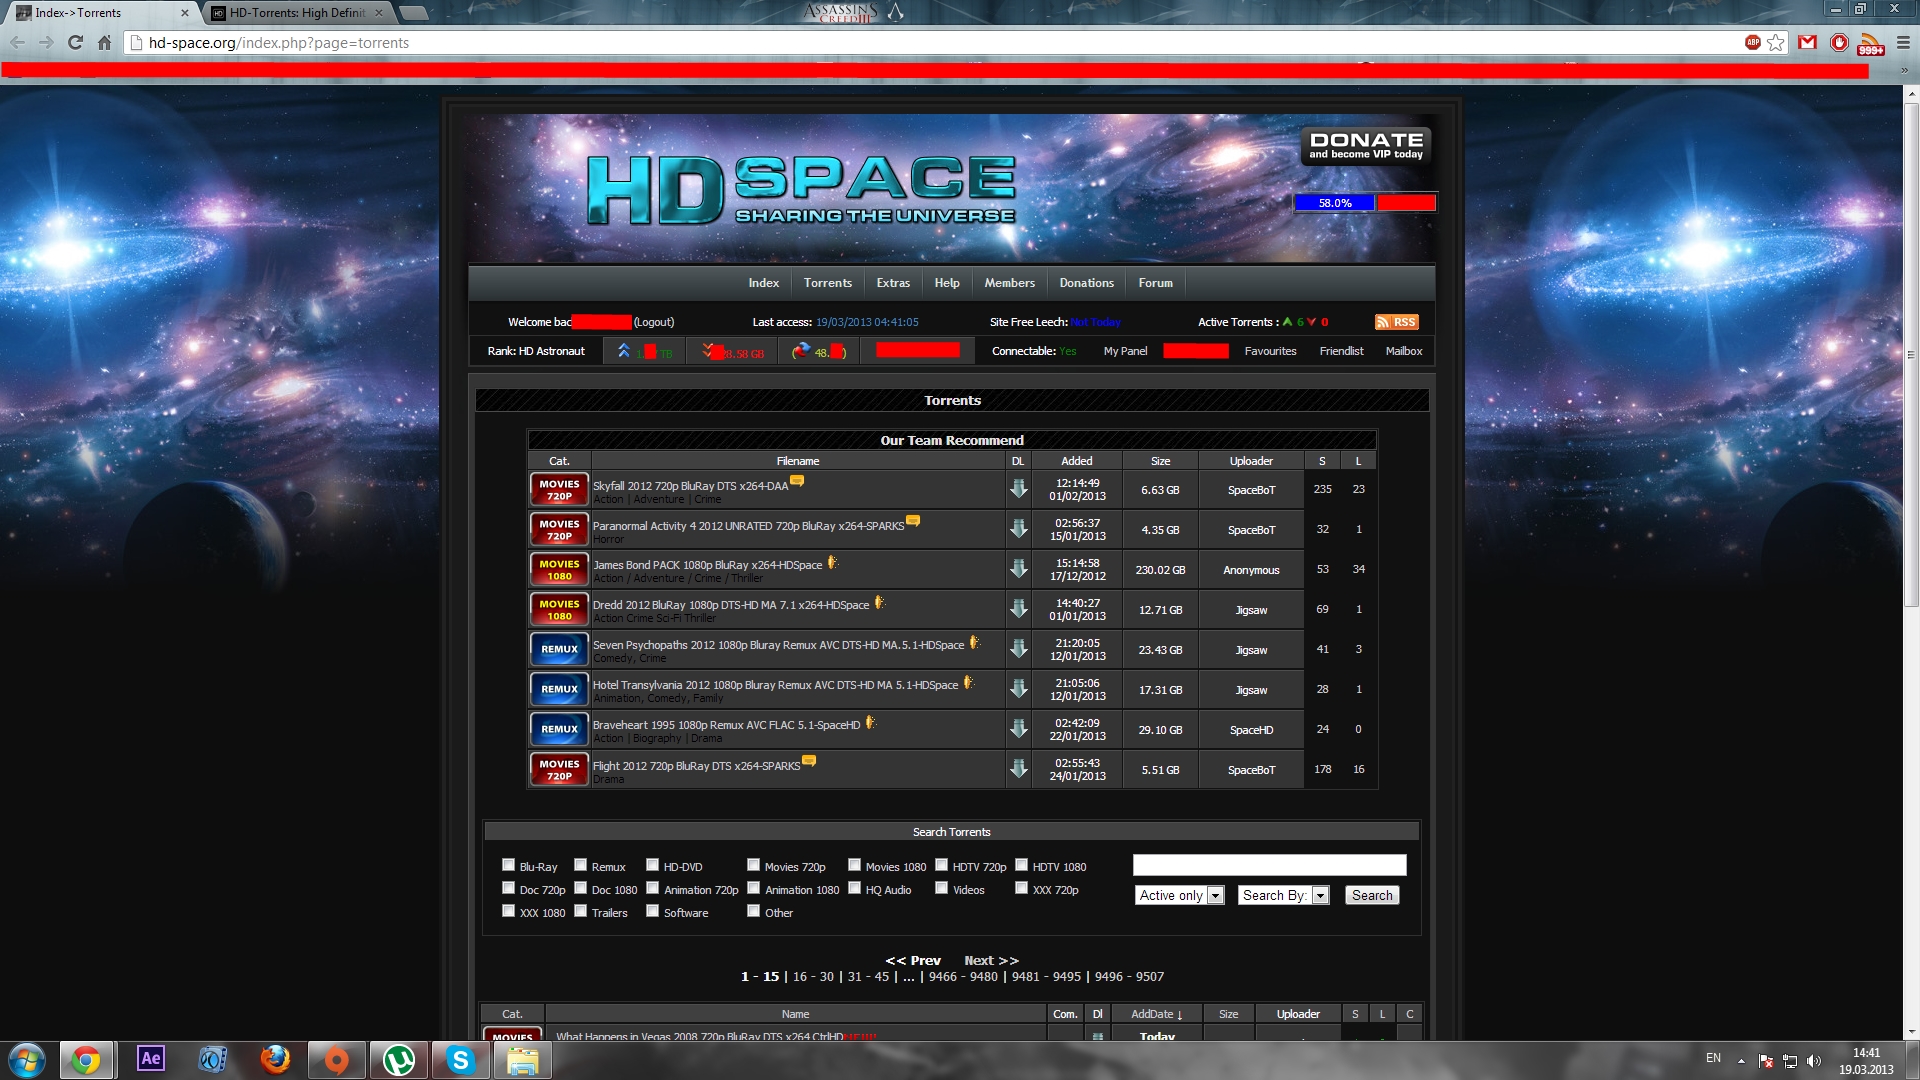Click the torrent search text field

(1269, 865)
